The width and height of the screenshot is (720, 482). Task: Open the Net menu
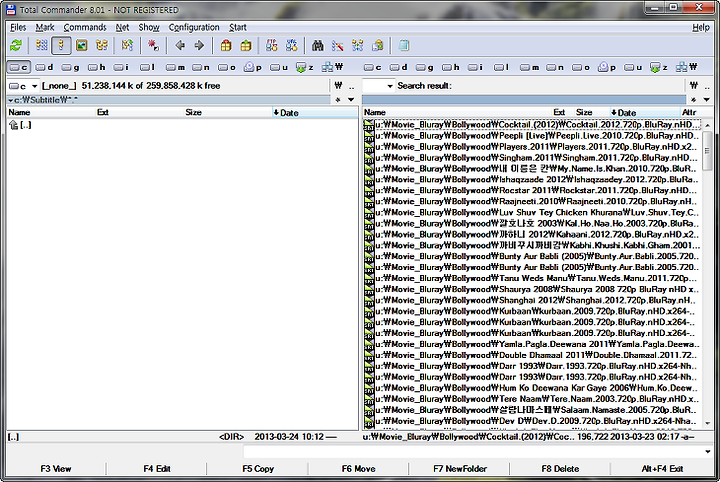click(x=122, y=28)
